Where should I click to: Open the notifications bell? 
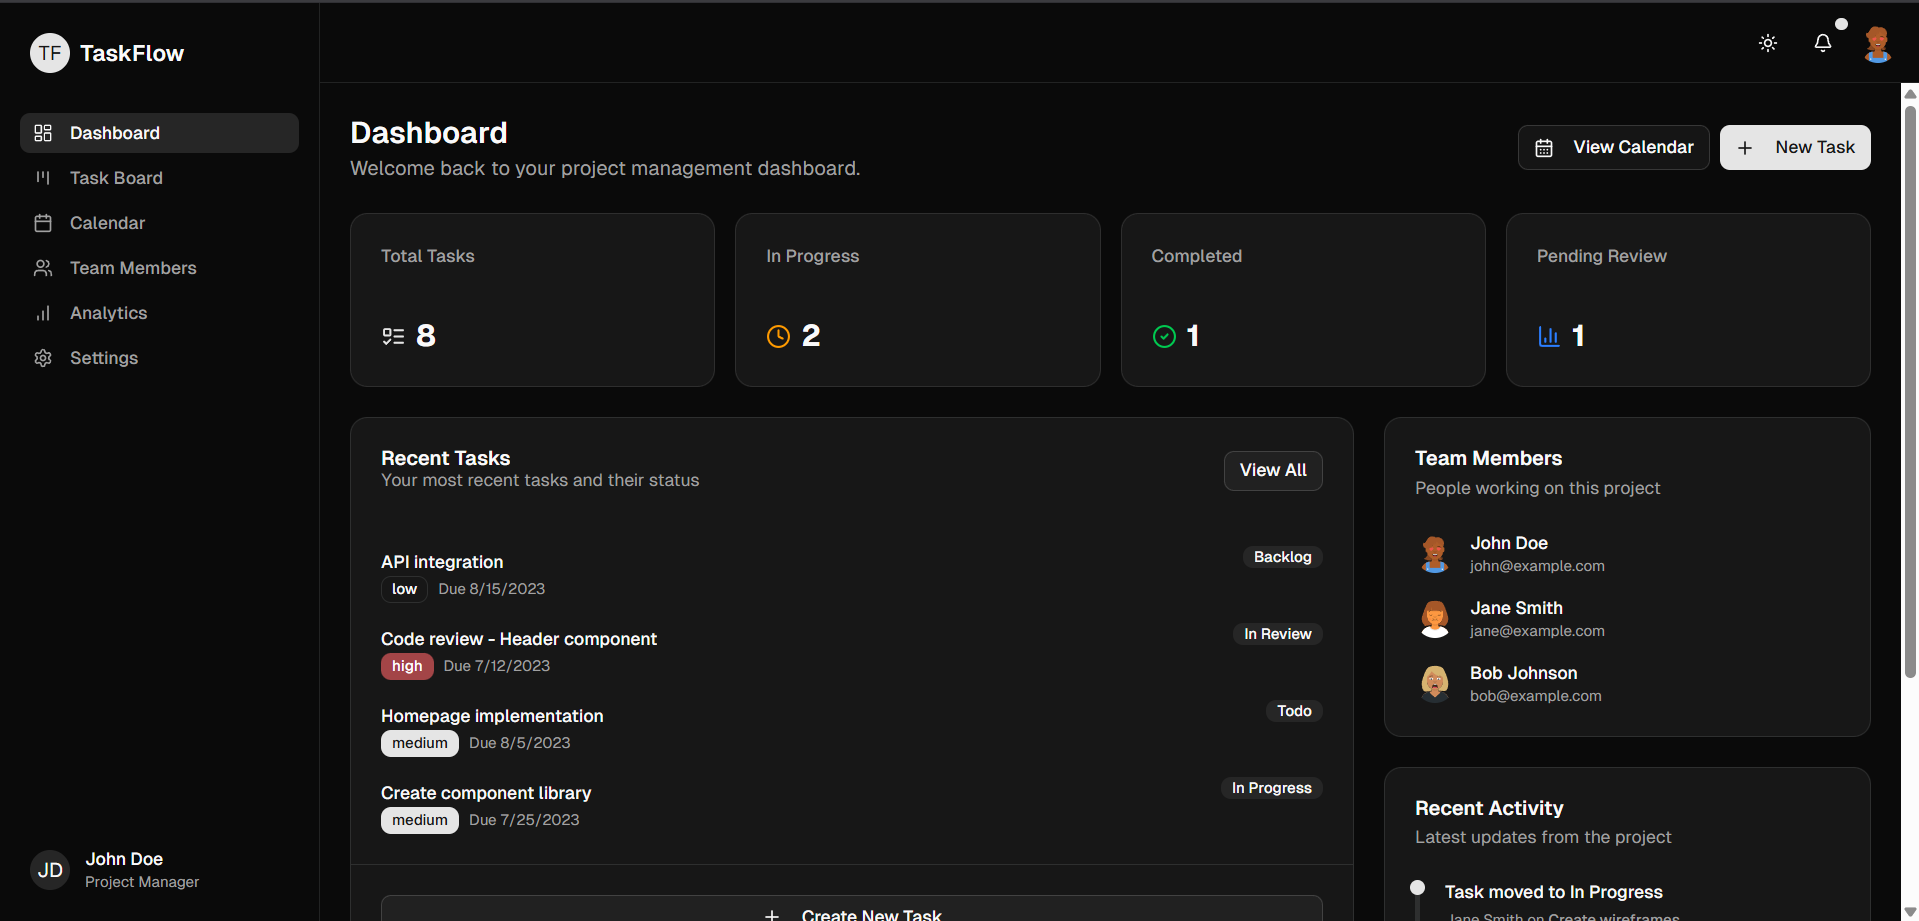(1822, 43)
